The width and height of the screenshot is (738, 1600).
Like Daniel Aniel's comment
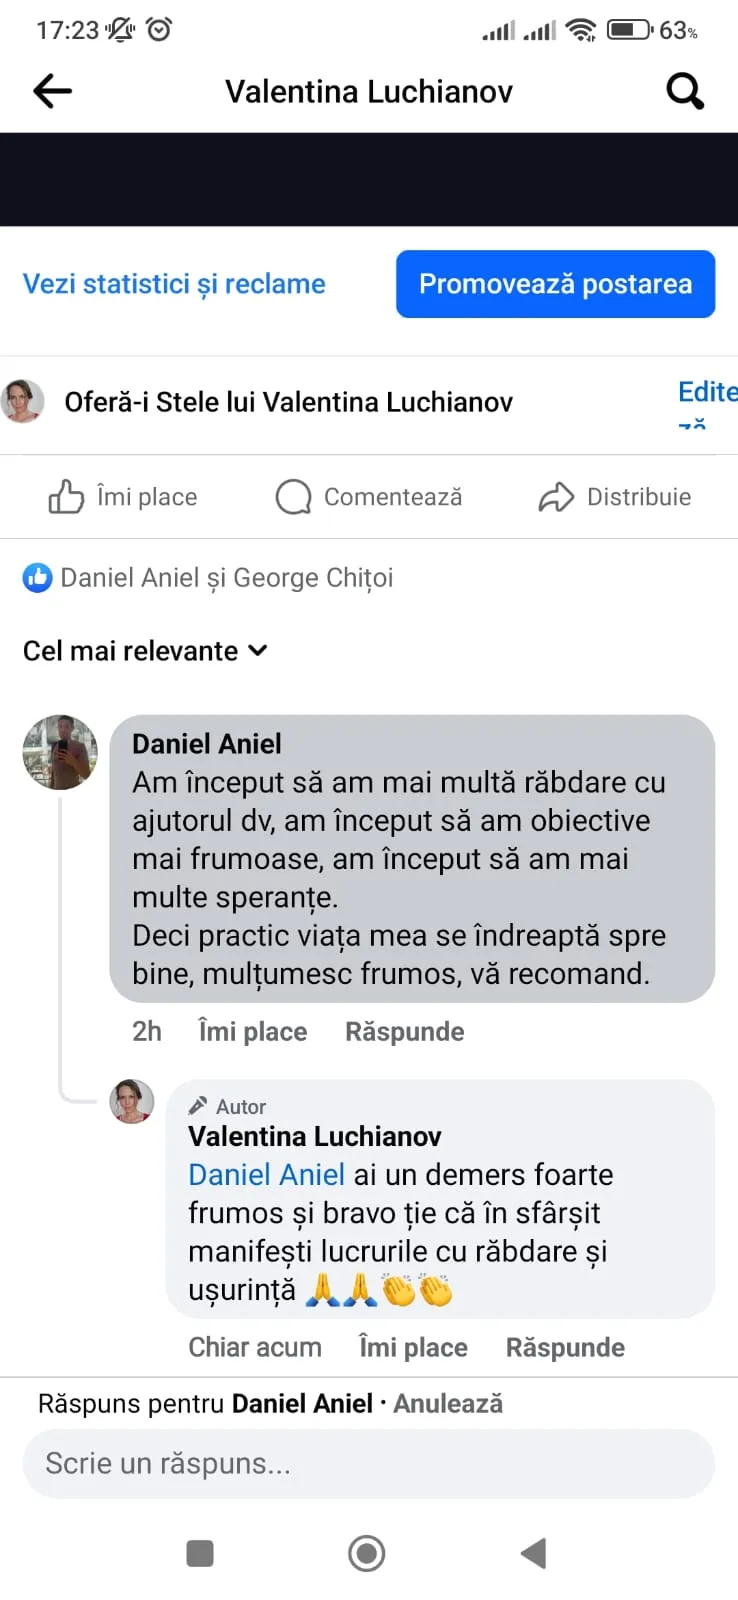(252, 1032)
